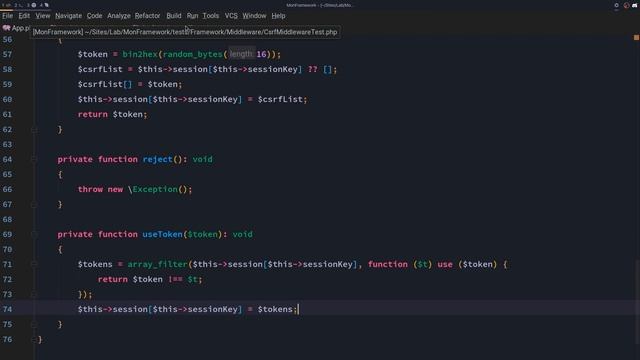The width and height of the screenshot is (640, 360).
Task: Open the View menu
Action: coord(42,16)
